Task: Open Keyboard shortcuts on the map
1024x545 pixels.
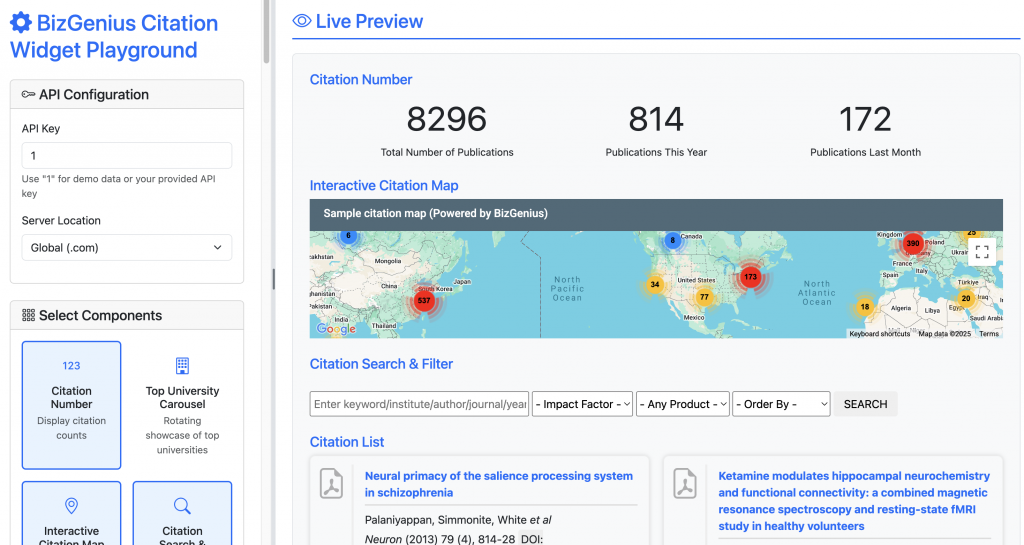Action: (x=879, y=334)
